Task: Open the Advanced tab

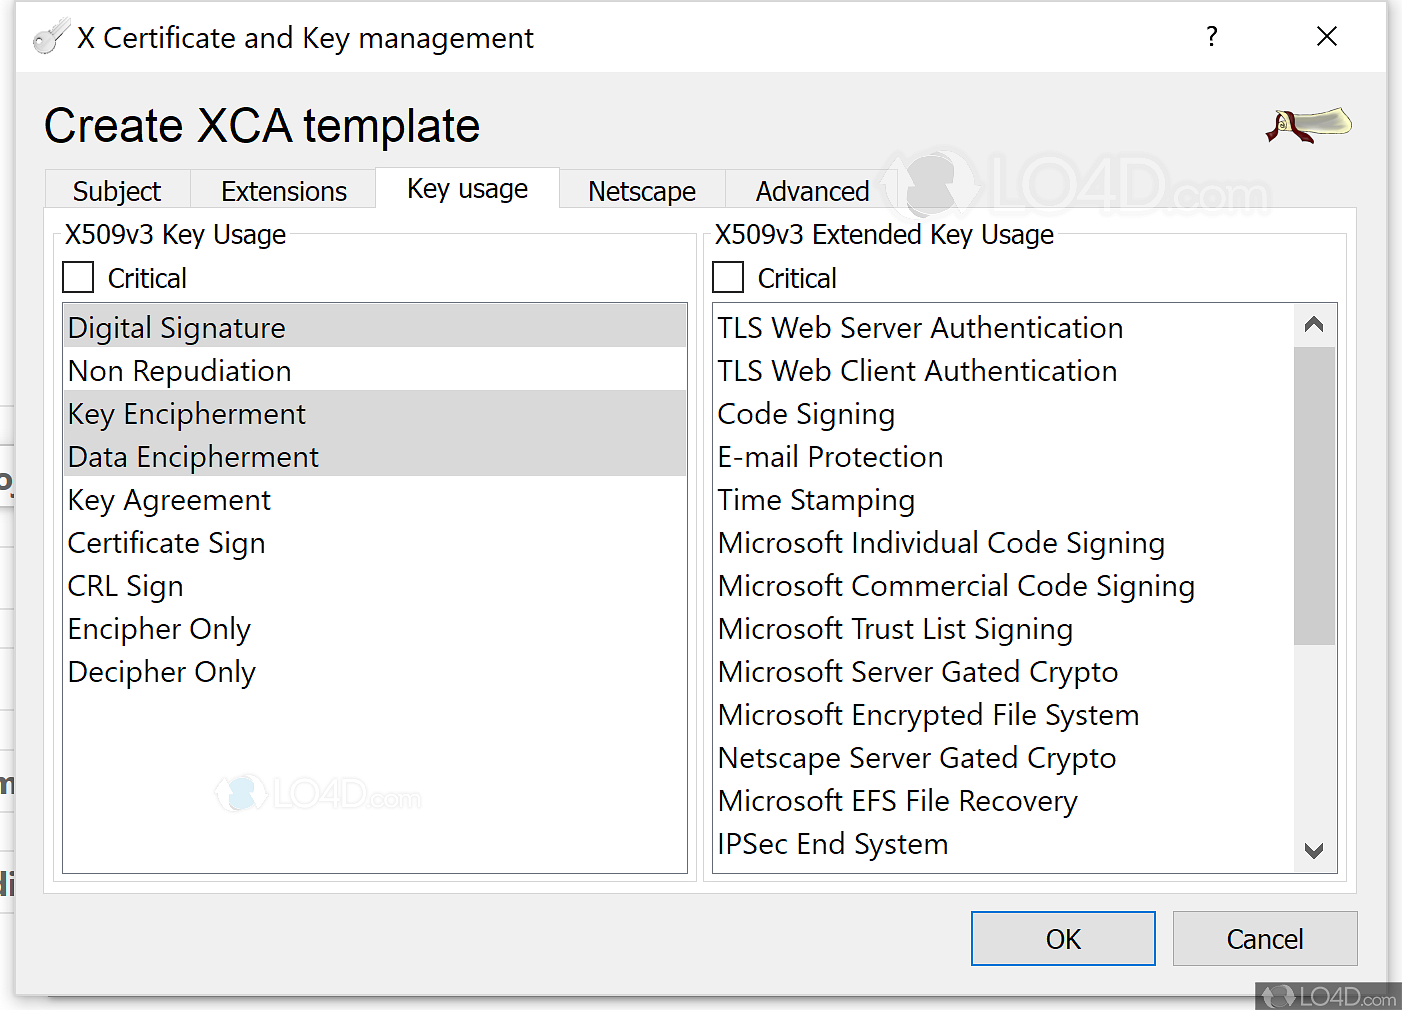Action: 812,190
